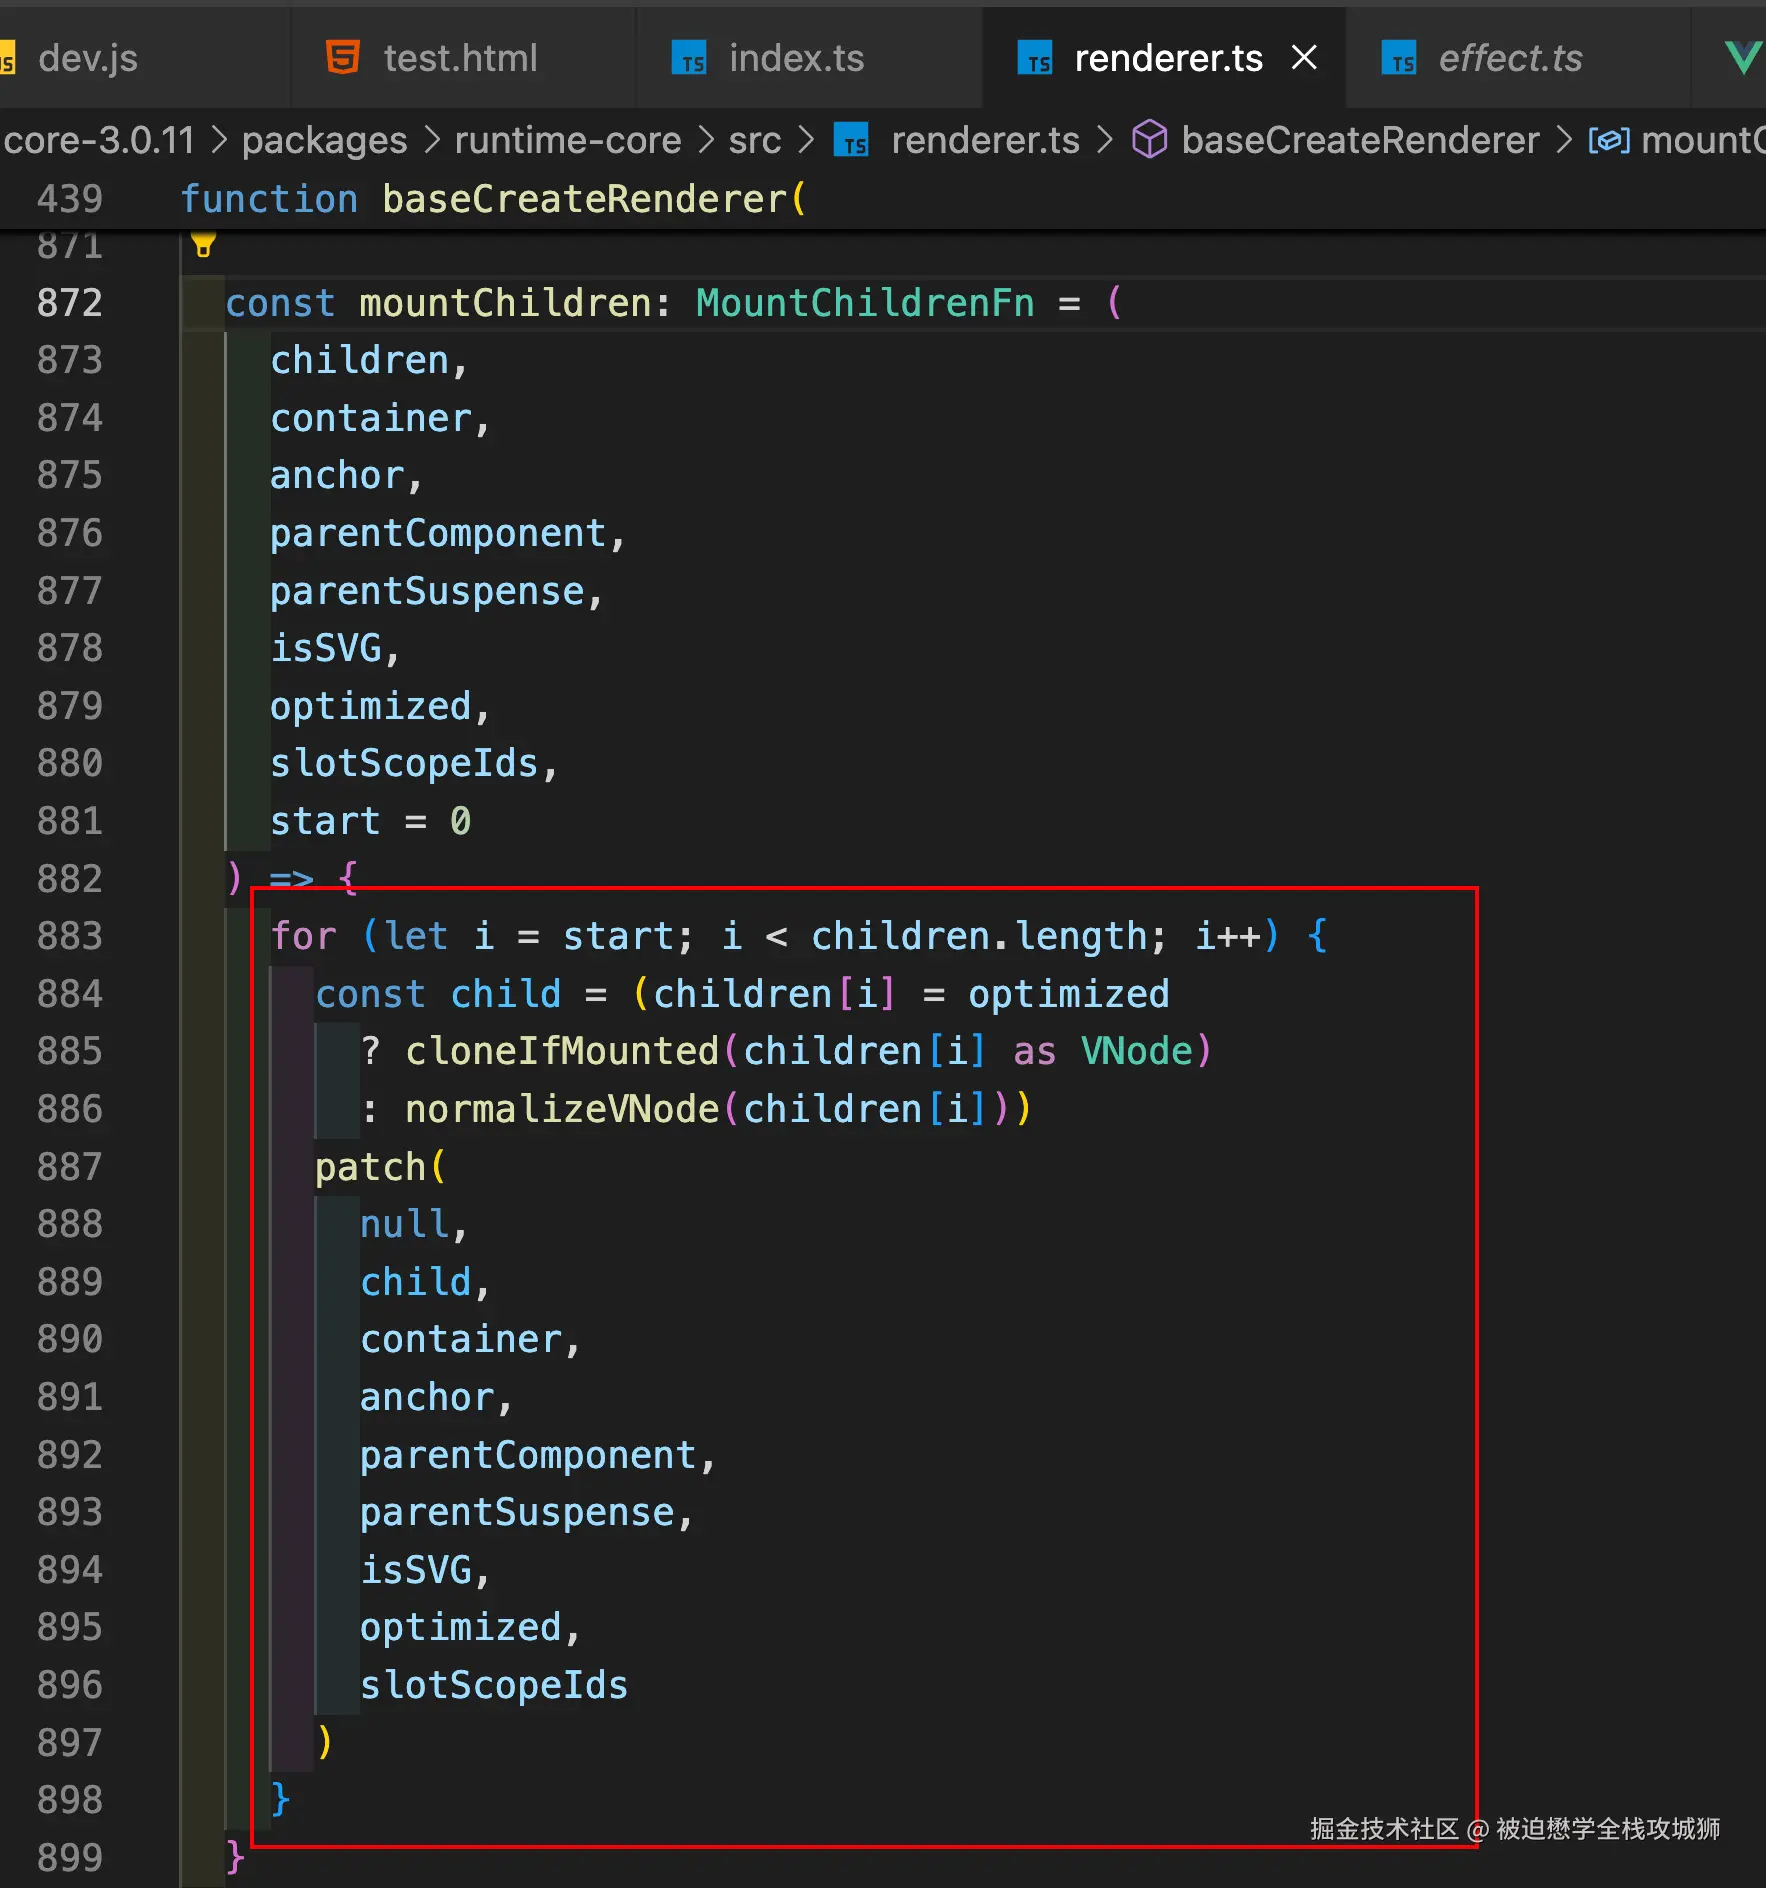Click the 'parentComponent,' parameter on line 876

pos(448,533)
